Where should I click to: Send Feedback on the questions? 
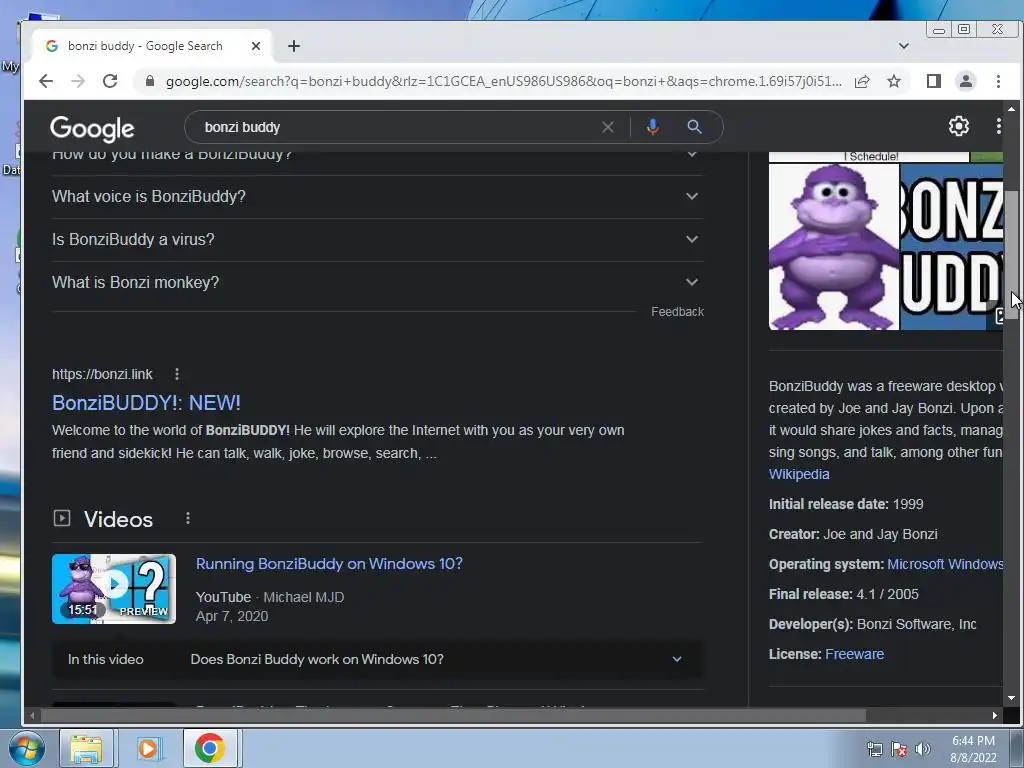click(x=677, y=312)
